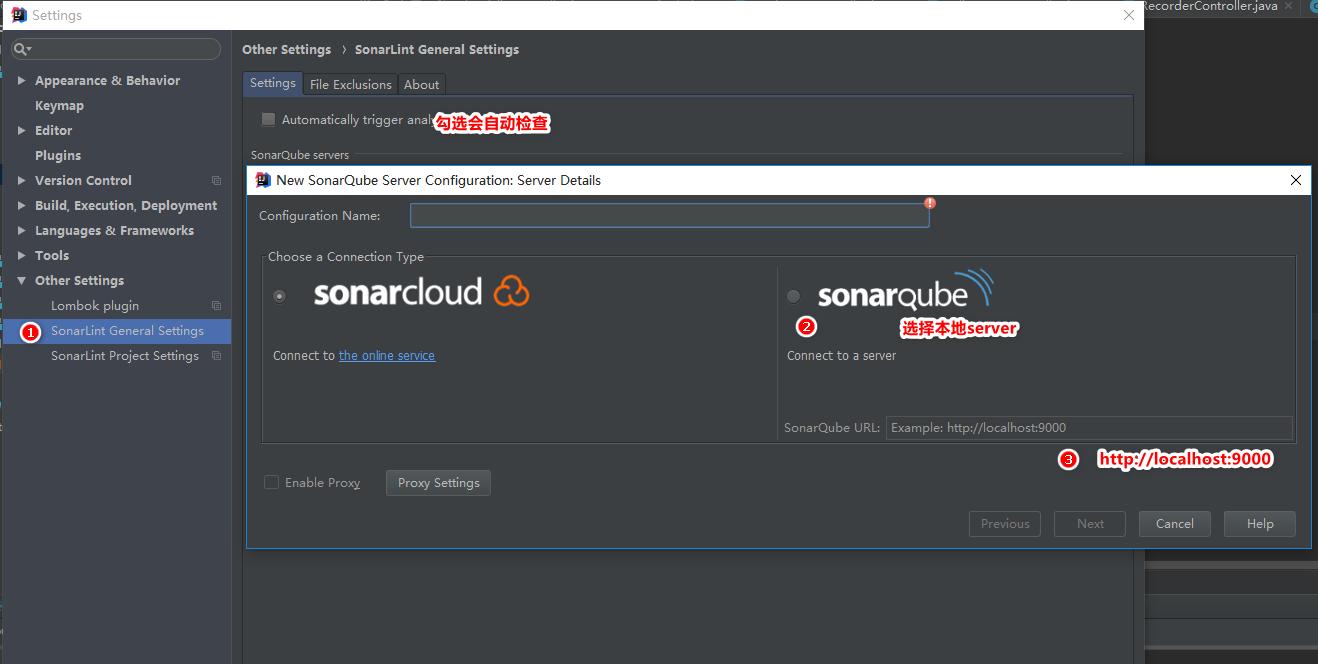Click the Proxy Settings button
This screenshot has width=1318, height=664.
[438, 483]
